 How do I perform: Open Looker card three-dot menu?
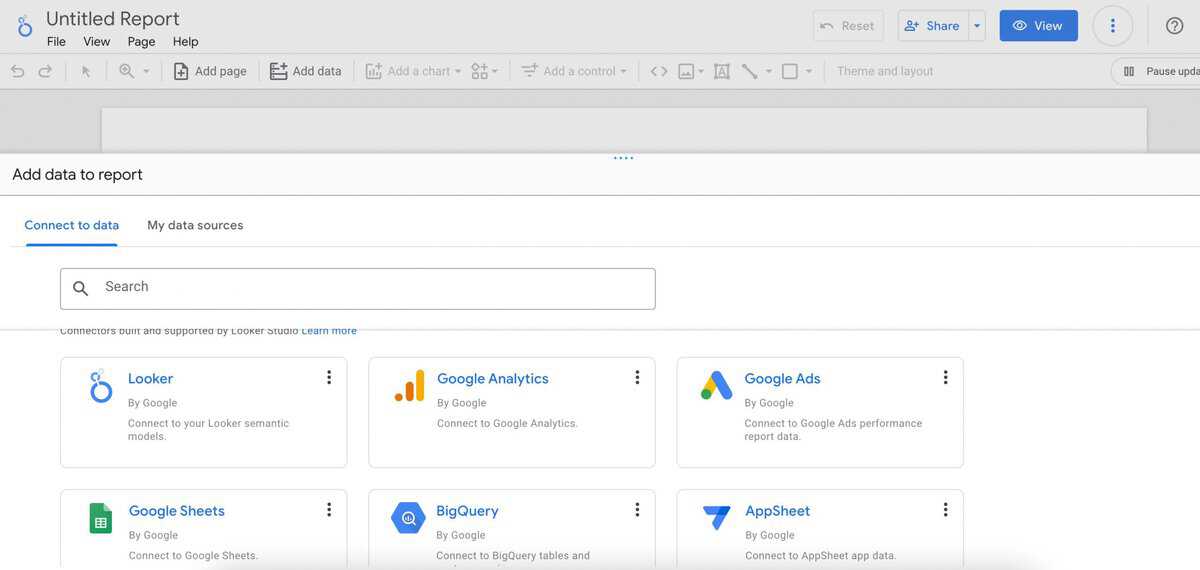pos(328,377)
